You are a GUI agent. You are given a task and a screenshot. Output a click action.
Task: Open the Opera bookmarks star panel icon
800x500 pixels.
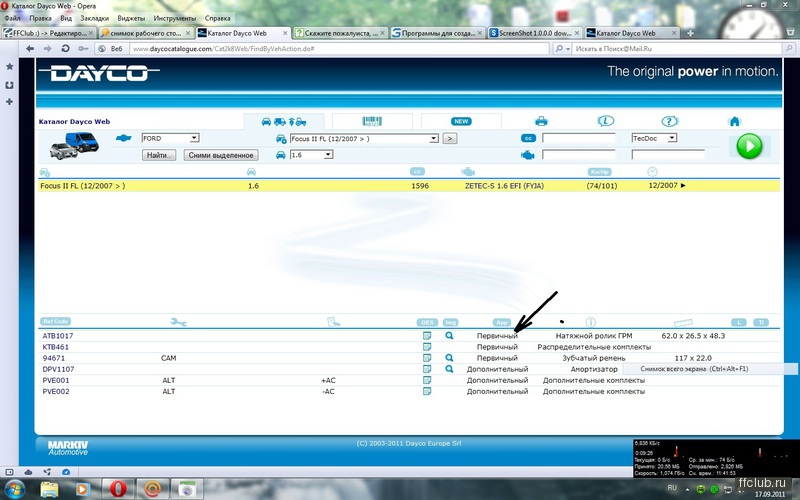(9, 67)
